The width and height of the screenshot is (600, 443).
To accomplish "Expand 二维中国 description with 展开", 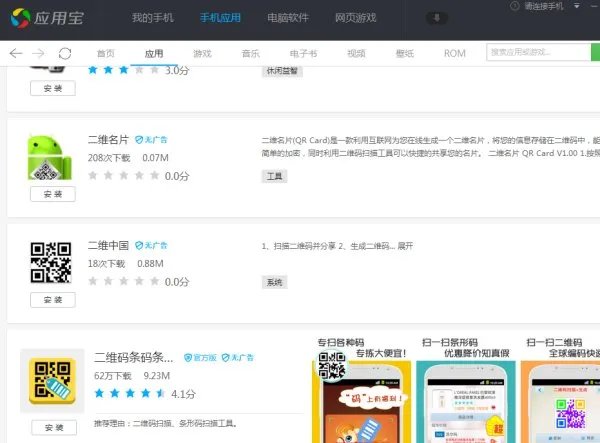I will [x=405, y=246].
